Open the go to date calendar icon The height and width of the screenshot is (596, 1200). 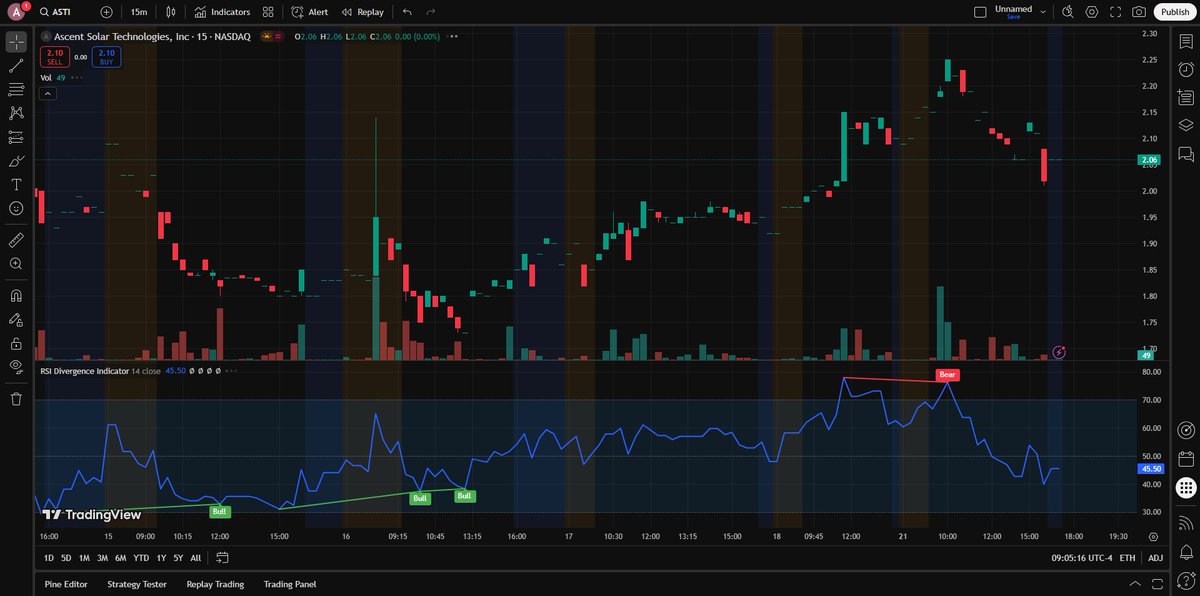pos(221,557)
